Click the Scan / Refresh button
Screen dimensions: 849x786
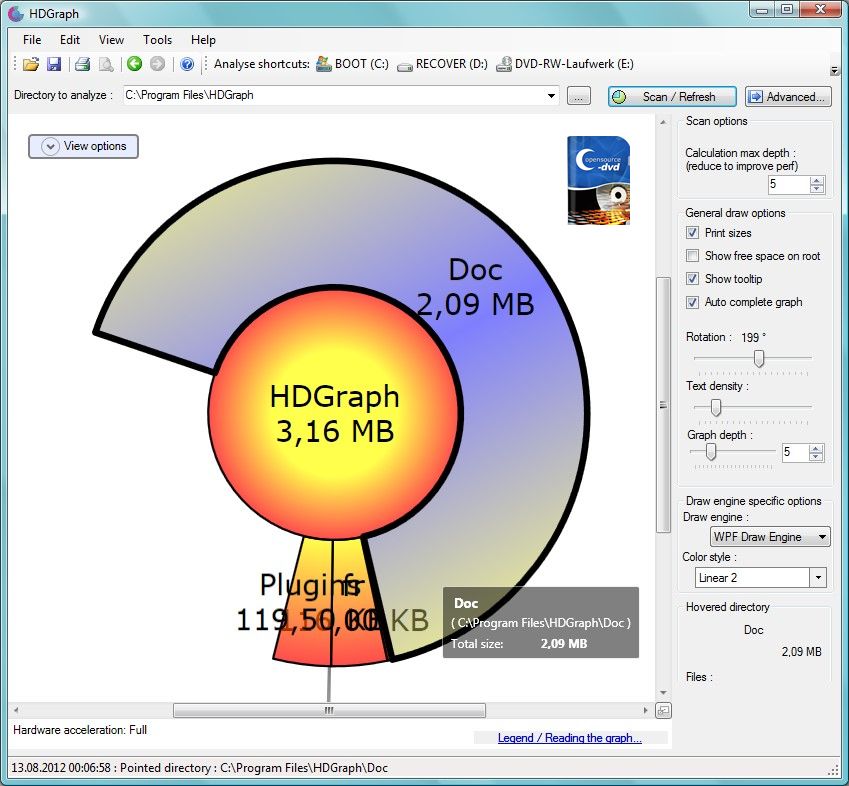(672, 97)
